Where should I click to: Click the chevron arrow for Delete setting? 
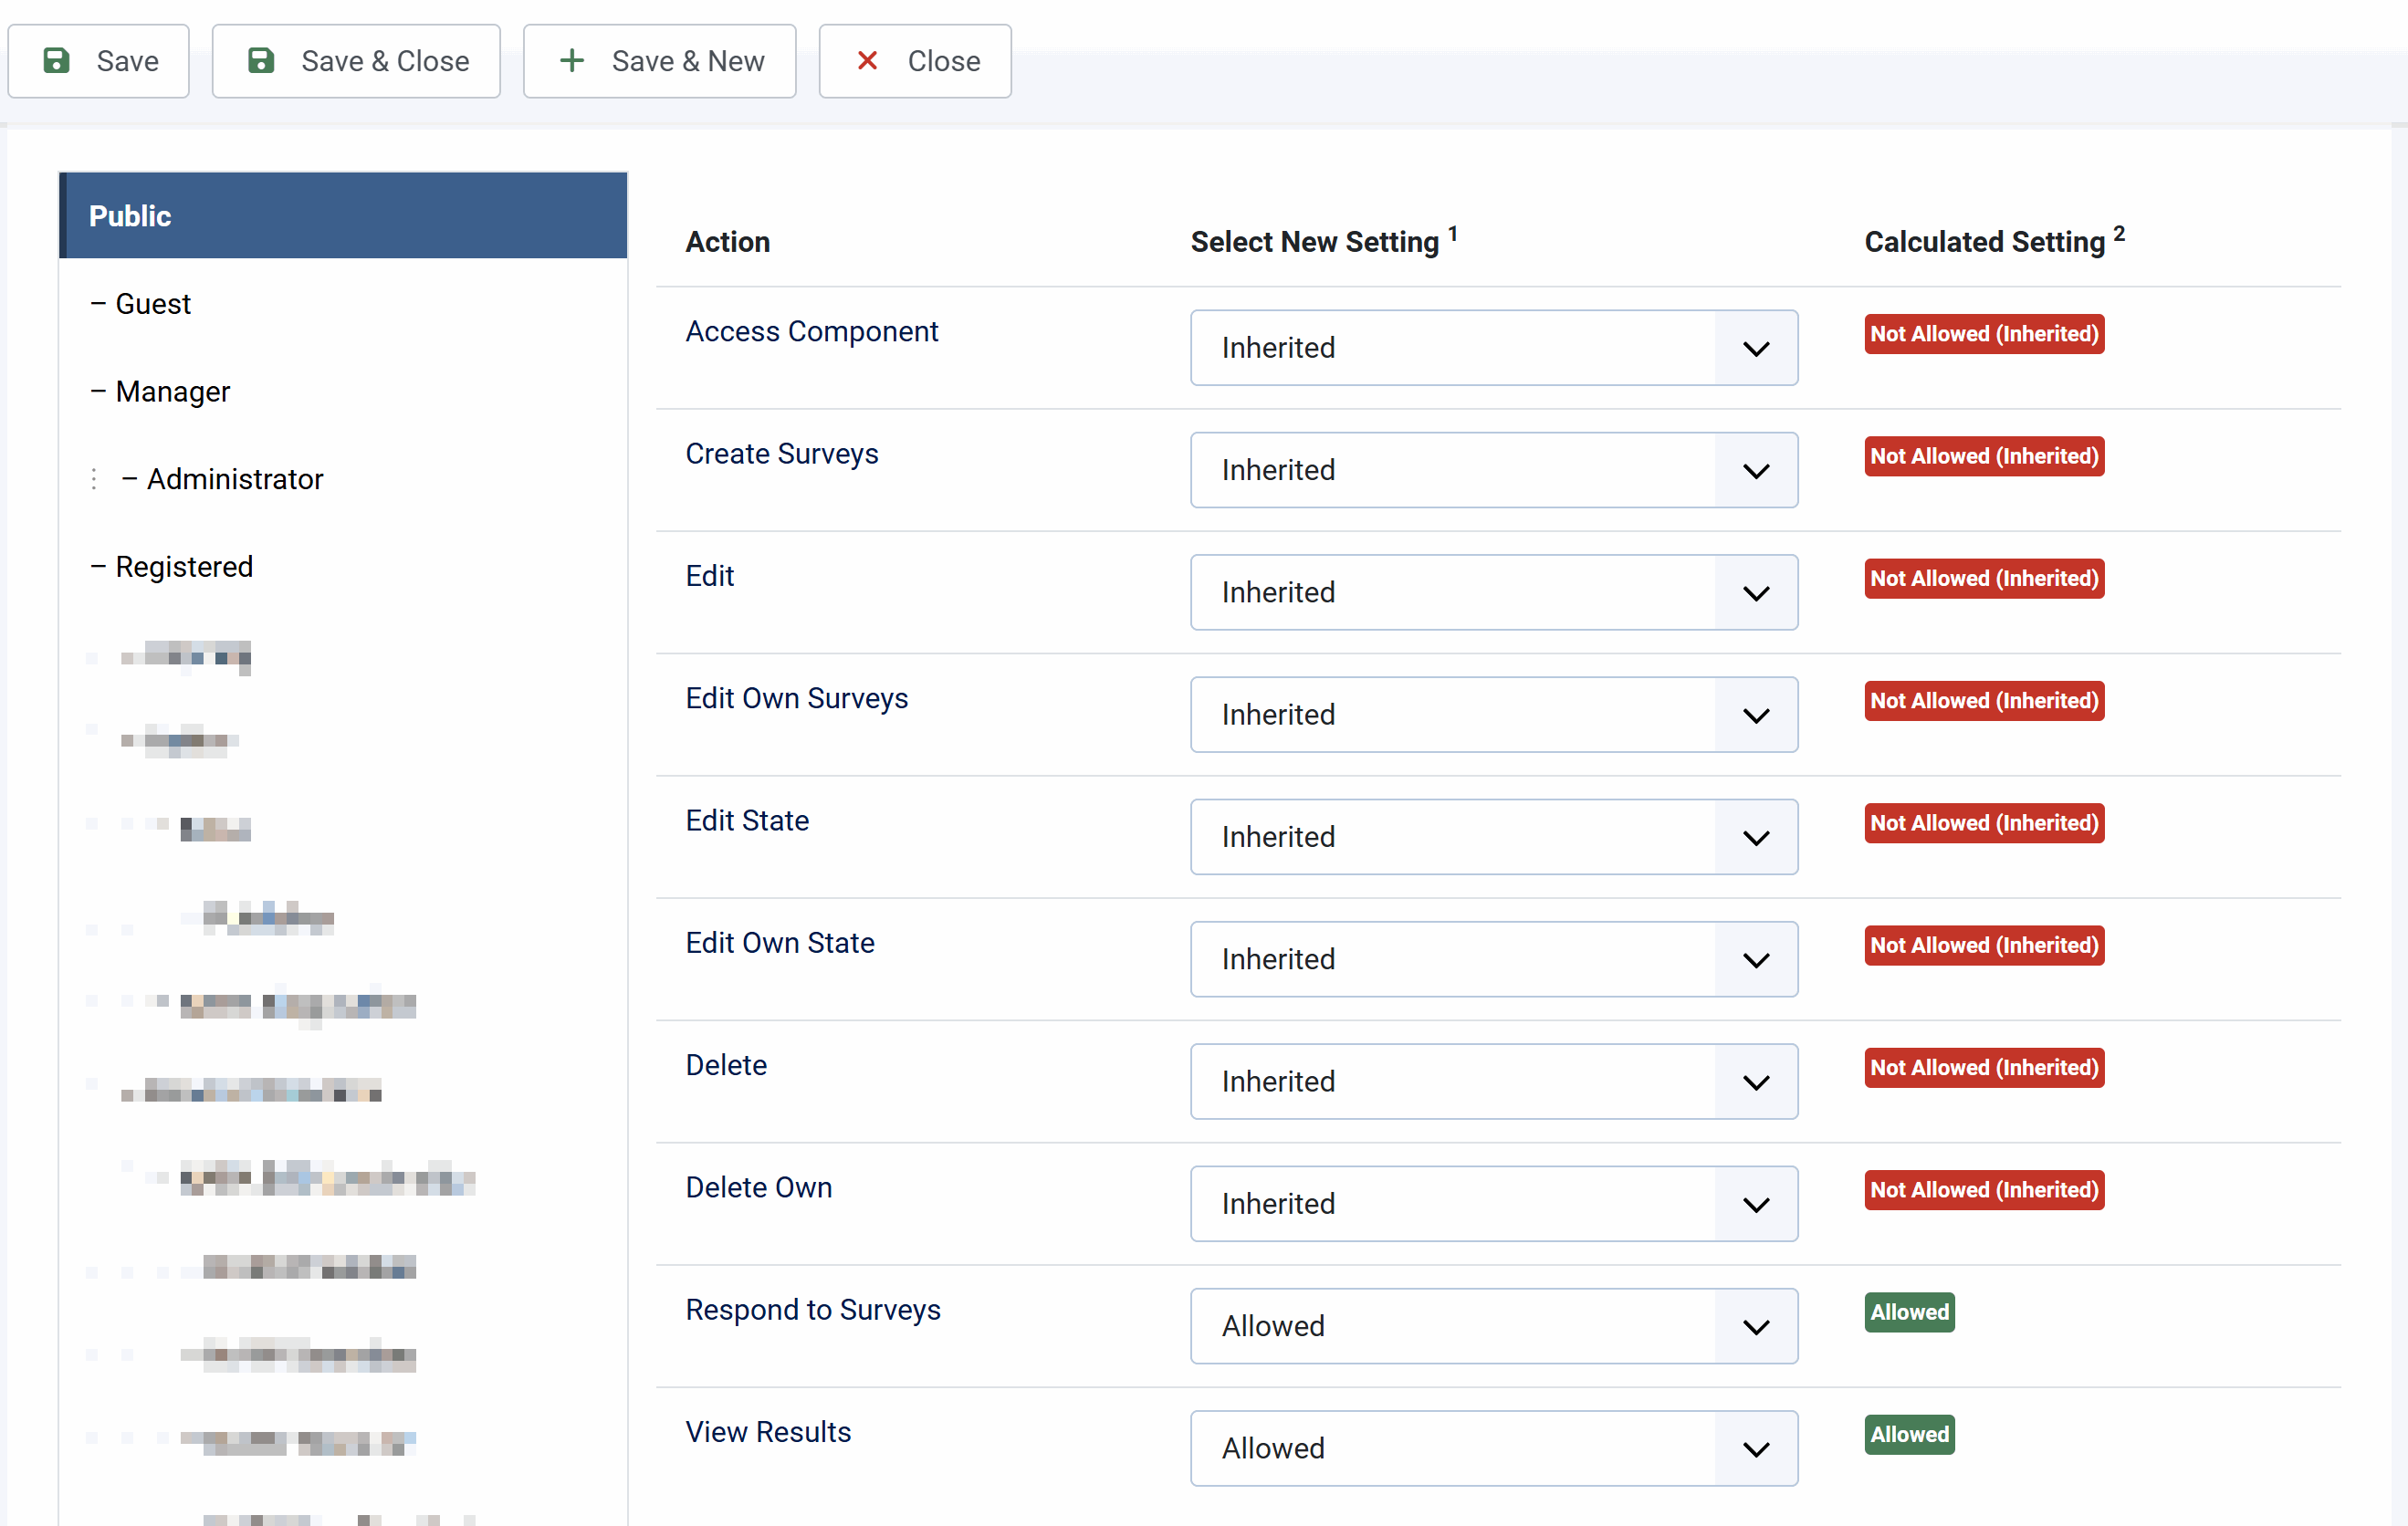click(x=1755, y=1082)
